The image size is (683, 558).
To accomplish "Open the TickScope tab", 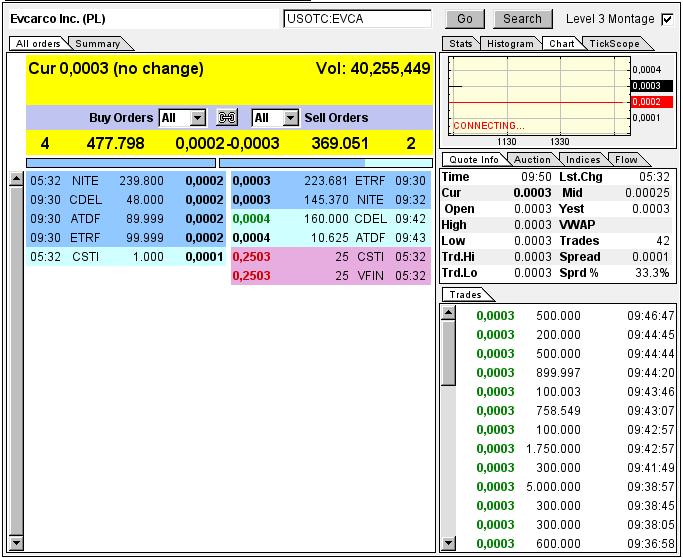I will pos(614,44).
